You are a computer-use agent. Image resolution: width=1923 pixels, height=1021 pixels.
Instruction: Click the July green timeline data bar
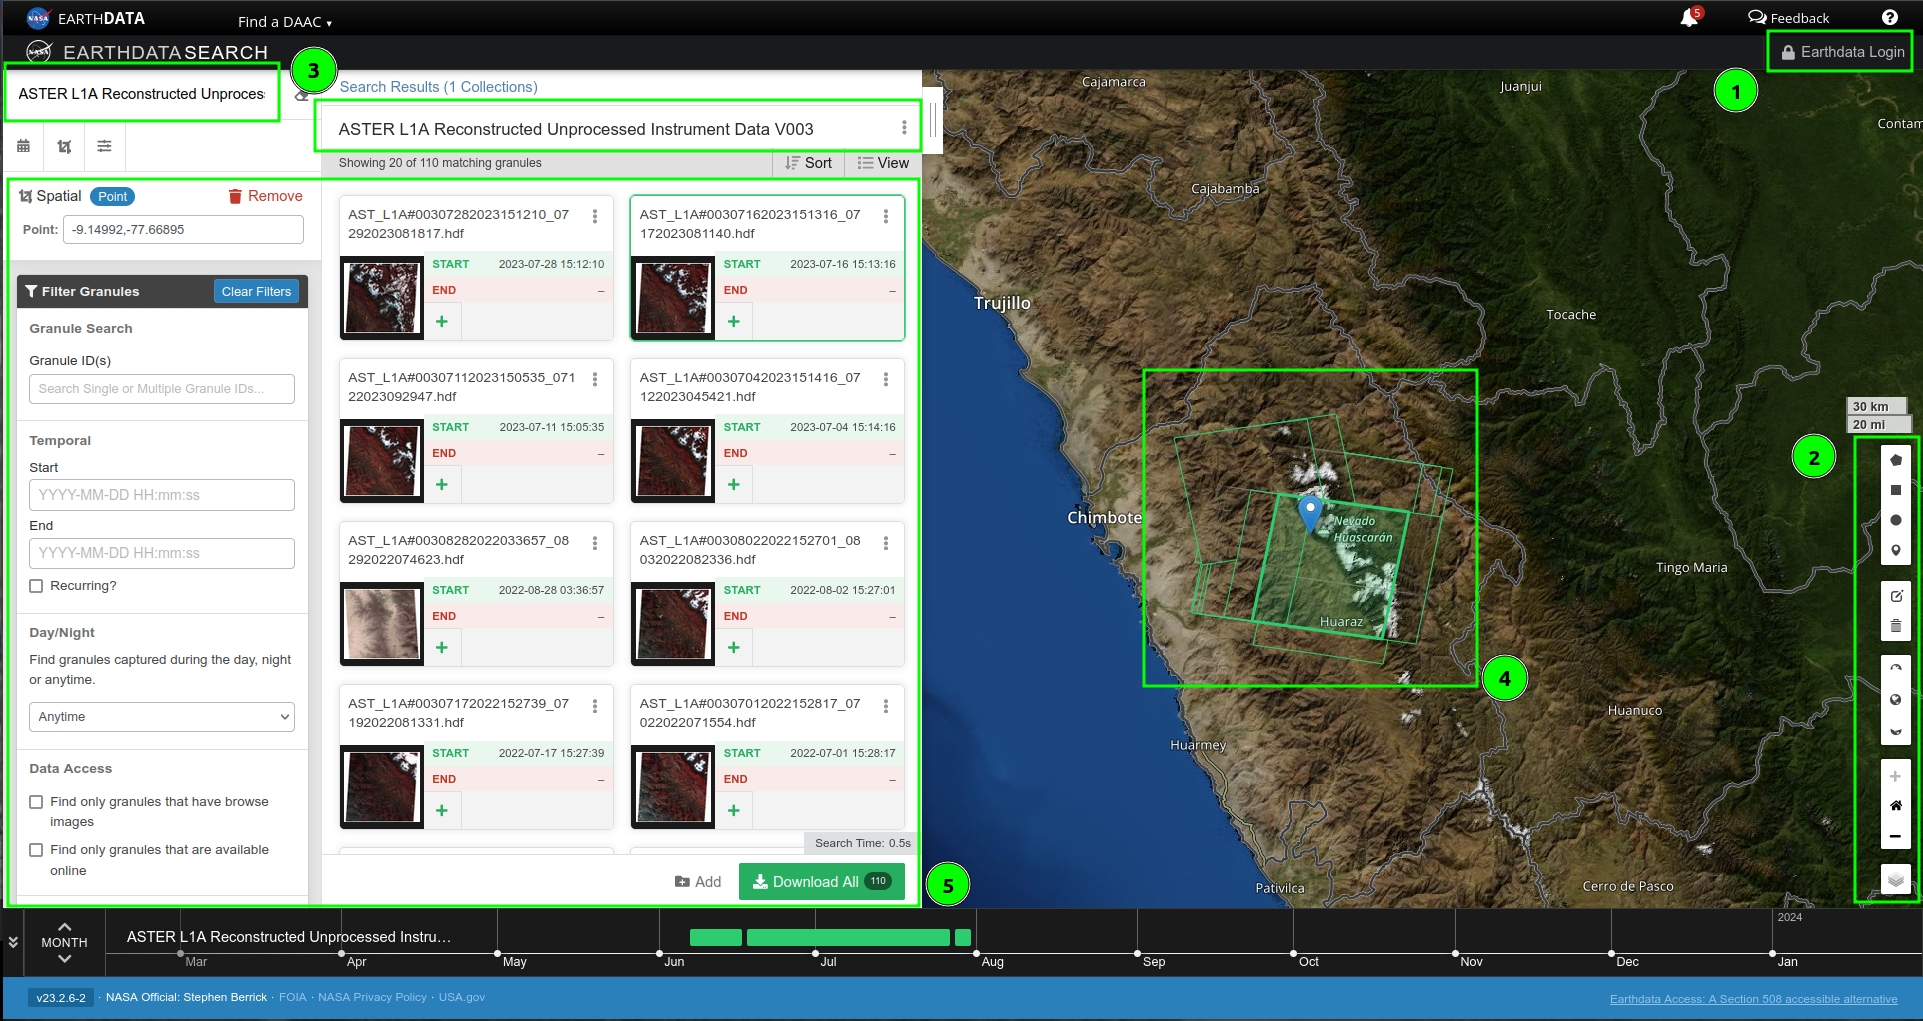847,937
